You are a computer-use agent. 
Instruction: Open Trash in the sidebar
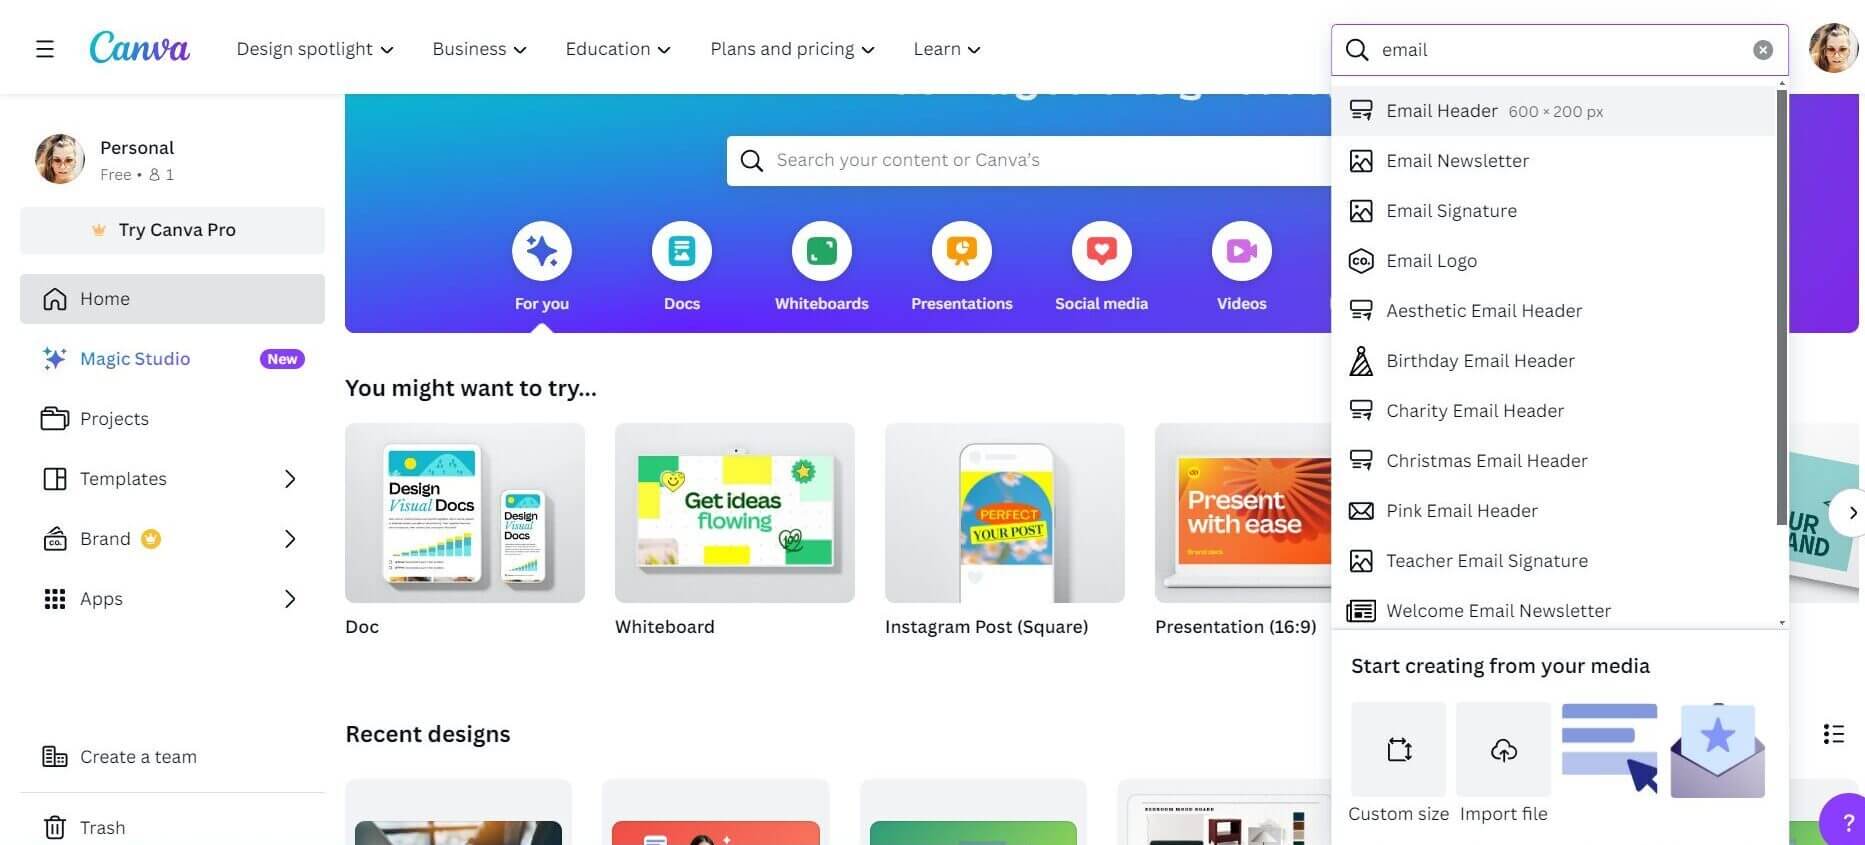point(172,827)
